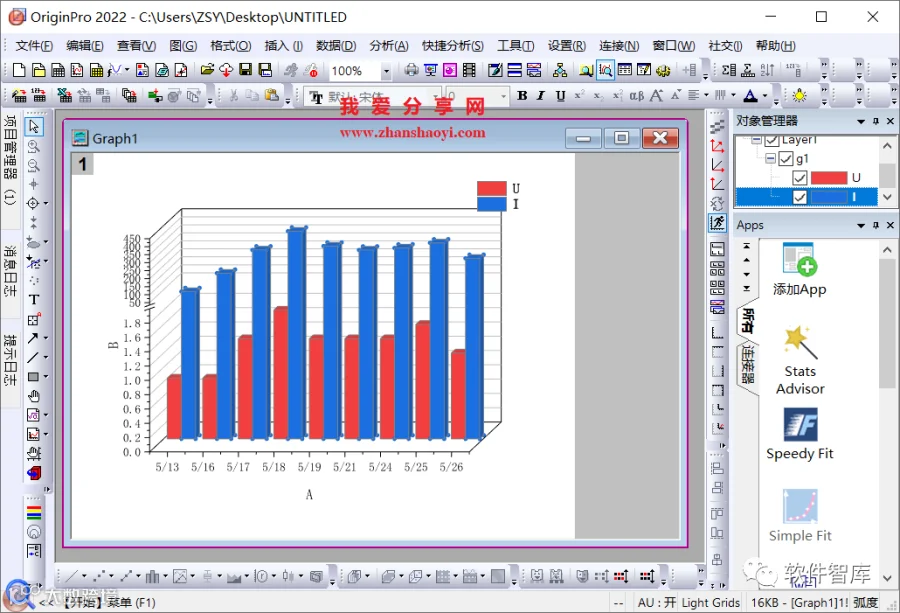Apply underline with the U button
The height and width of the screenshot is (613, 900).
560,95
